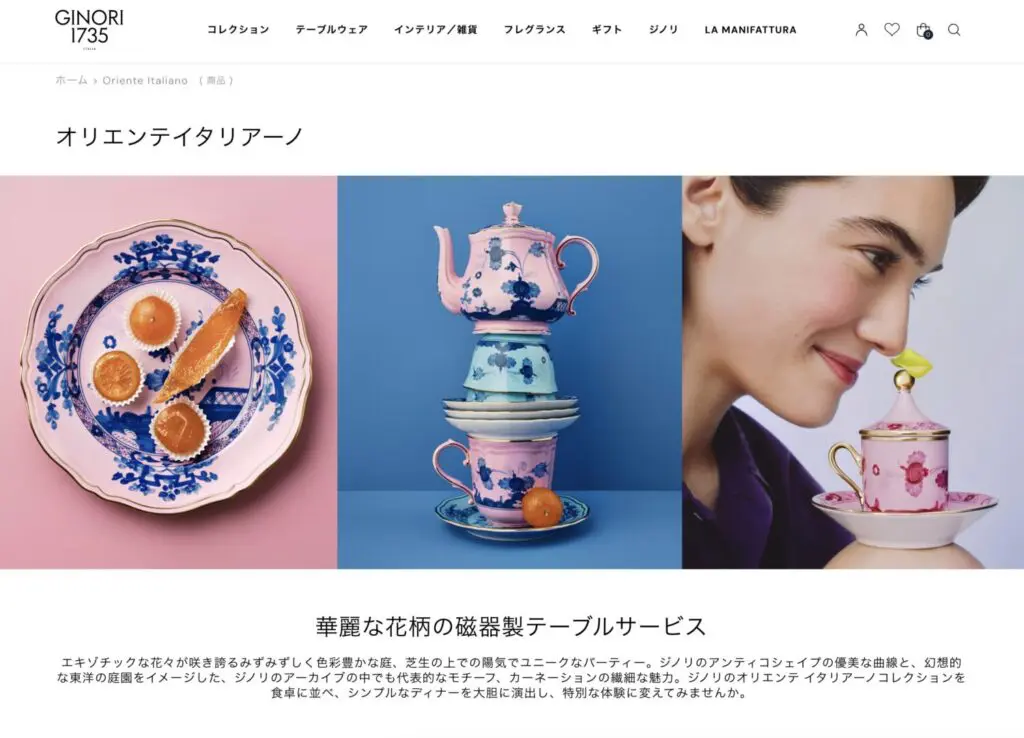Click the （商品） breadcrumb text

pos(216,80)
